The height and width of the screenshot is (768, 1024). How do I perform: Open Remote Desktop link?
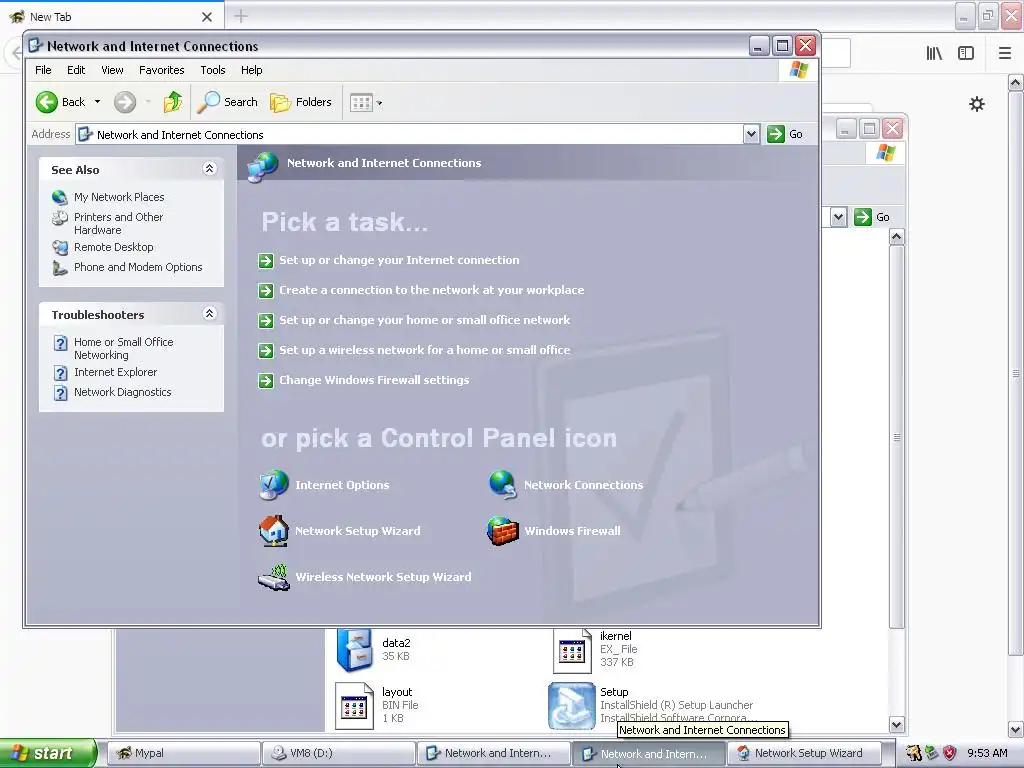tap(114, 248)
